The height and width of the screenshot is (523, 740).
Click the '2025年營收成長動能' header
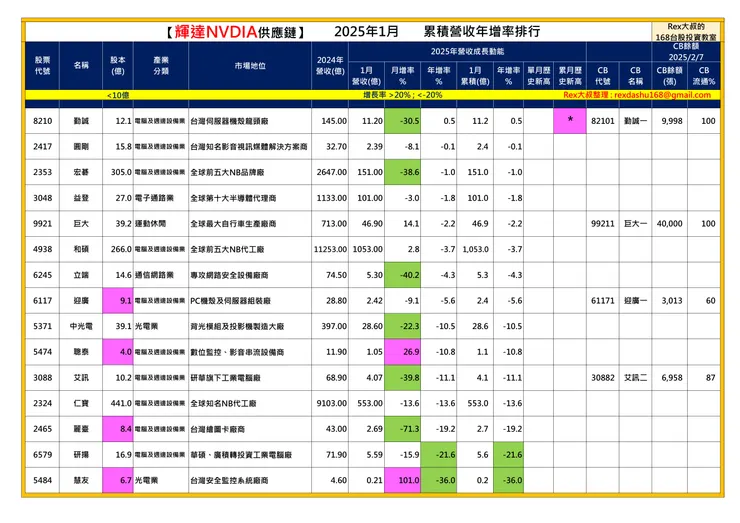[467, 51]
